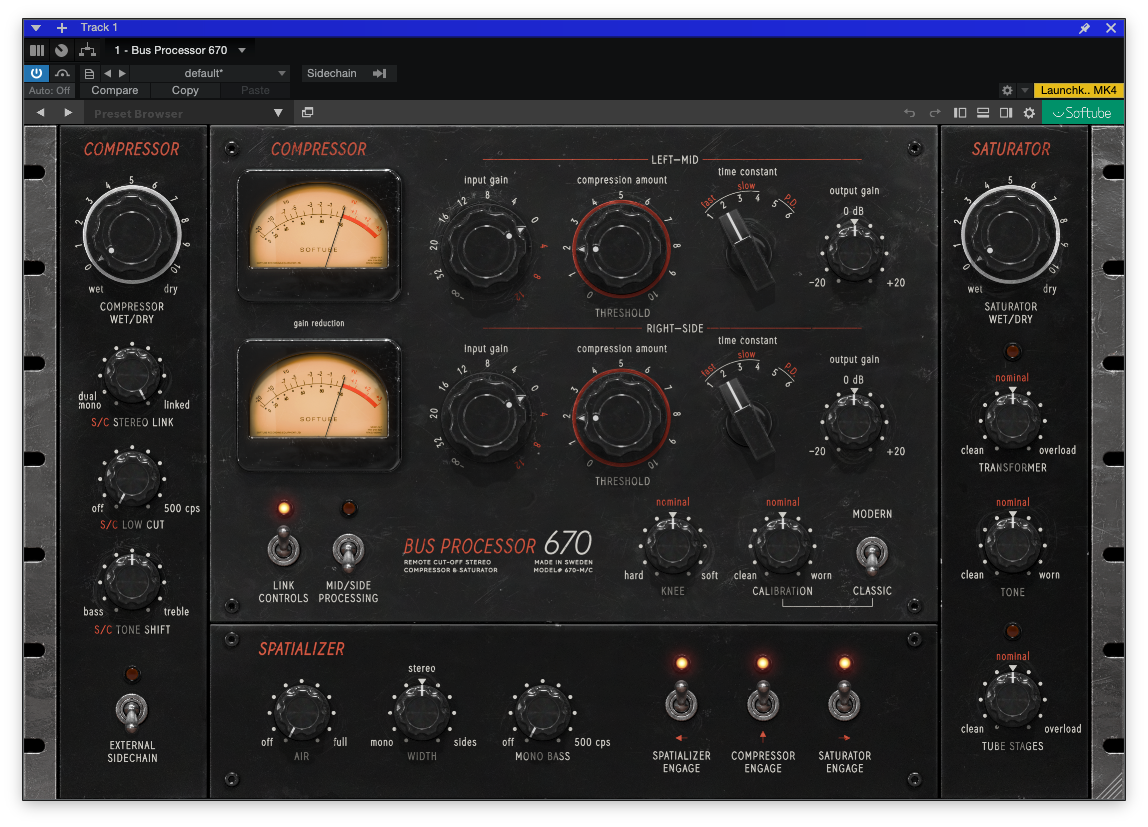1148x827 pixels.
Task: Click the S/C Tone Shift knob
Action: click(133, 581)
